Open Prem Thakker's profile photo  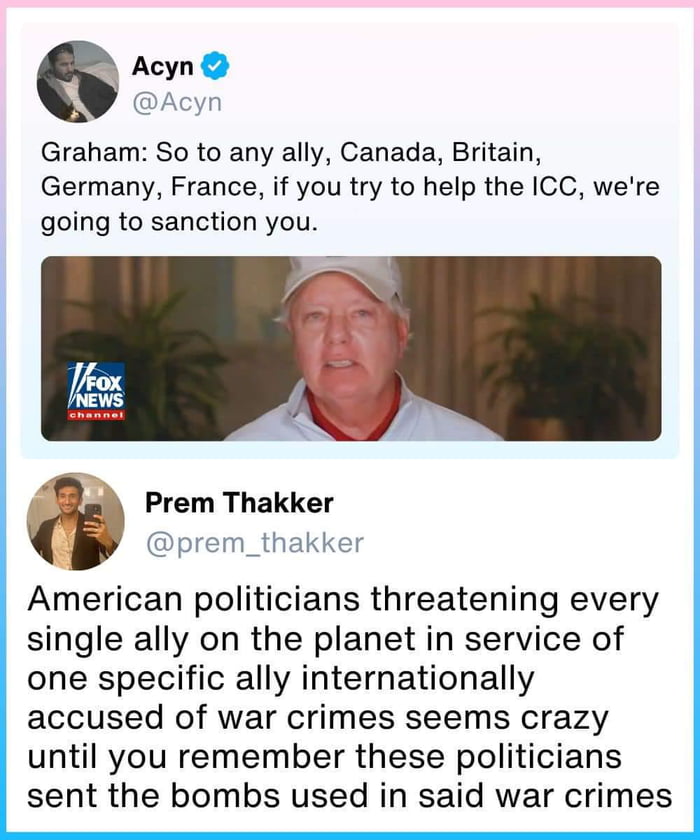tap(76, 522)
